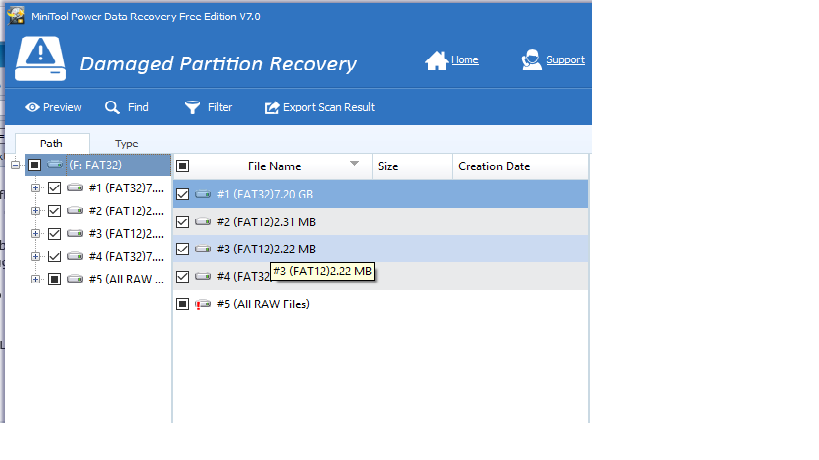Select '#2 (FAT12)2....' tree label
819x460 pixels.
[x=126, y=211]
